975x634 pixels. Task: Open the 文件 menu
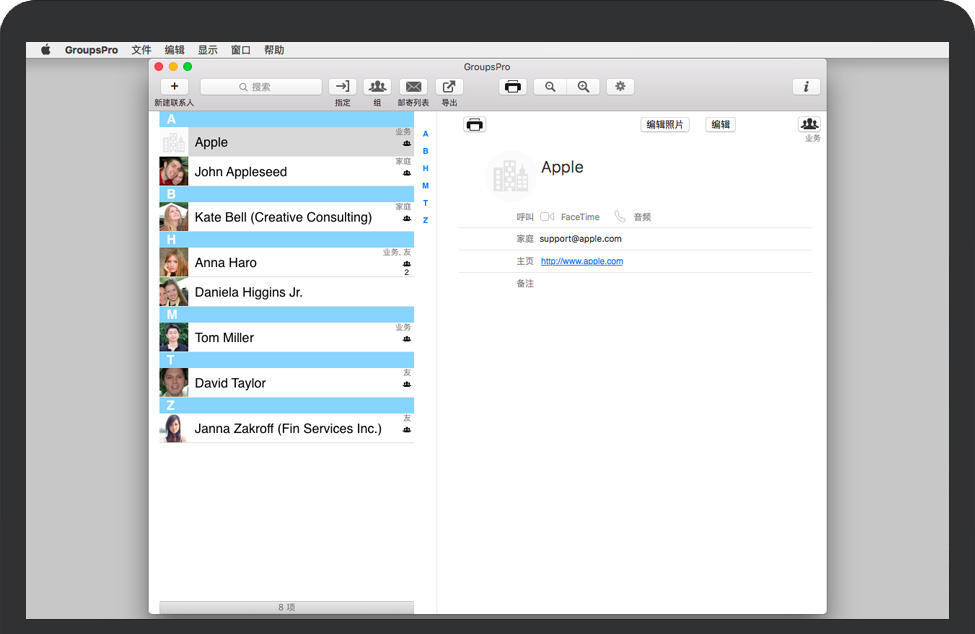pyautogui.click(x=141, y=50)
